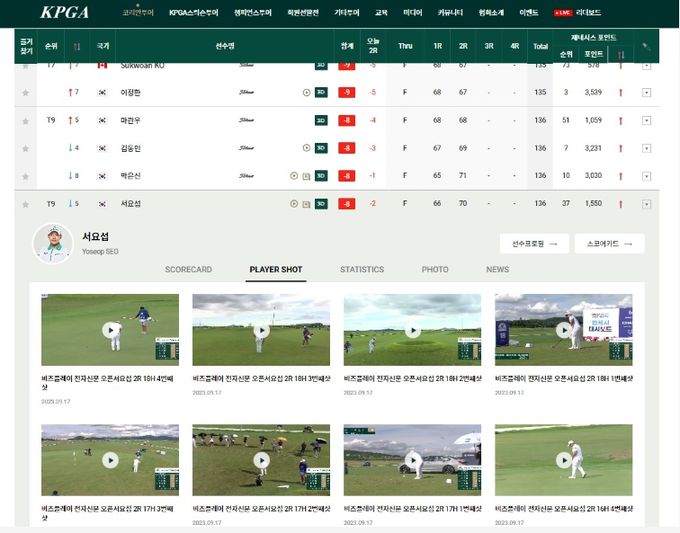Click the 3D icon in 마관우 row

click(321, 120)
